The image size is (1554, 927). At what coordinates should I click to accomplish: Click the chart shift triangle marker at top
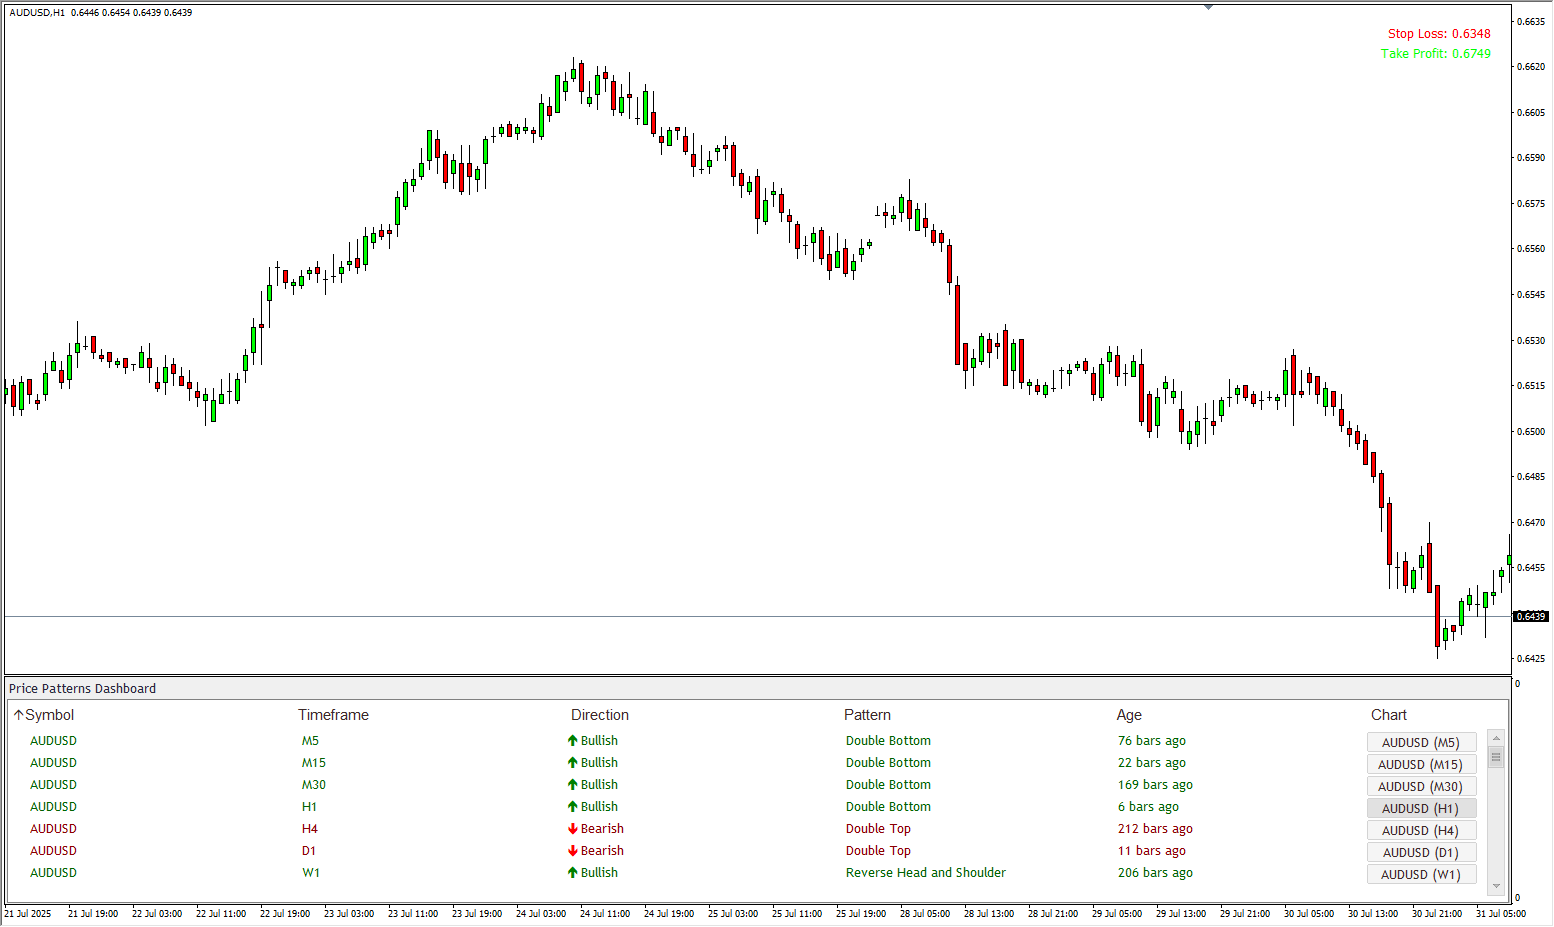pos(1208,7)
